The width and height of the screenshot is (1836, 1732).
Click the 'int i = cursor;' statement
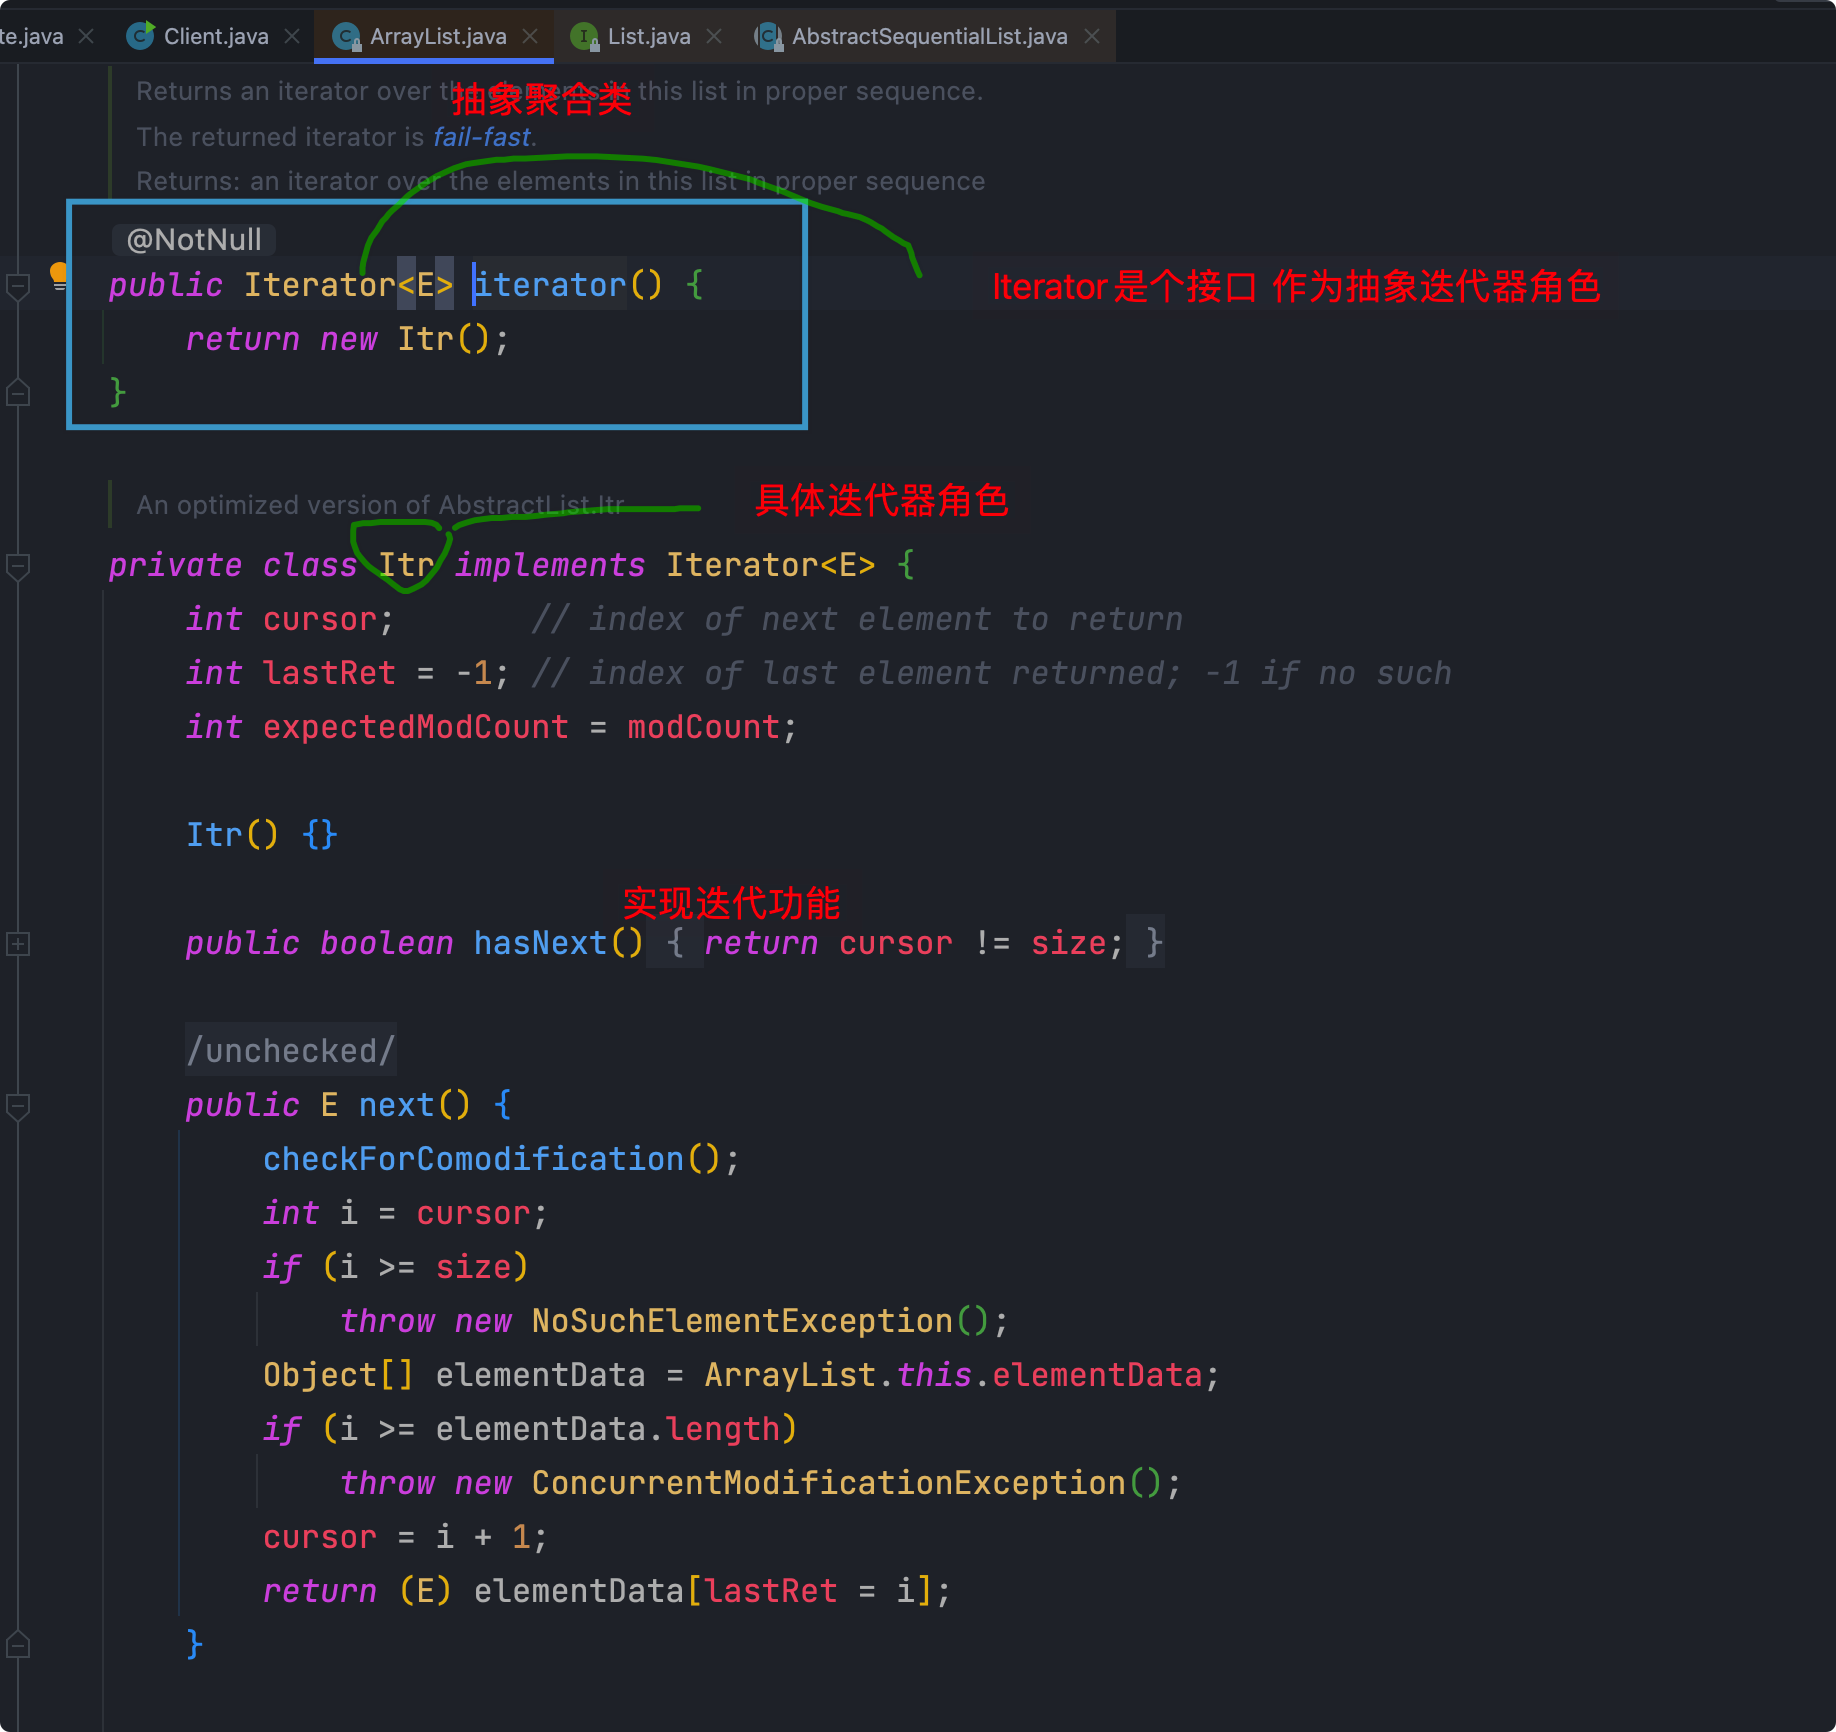coord(405,1213)
